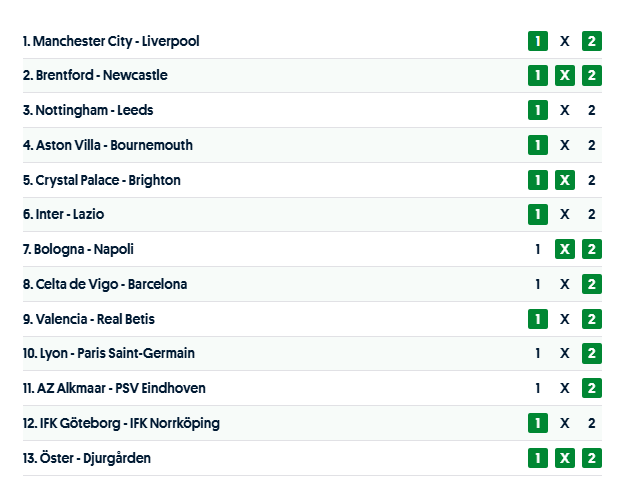Deselect away win 2 for Celta de Vigo - Barcelona
The width and height of the screenshot is (628, 488).
pos(592,284)
